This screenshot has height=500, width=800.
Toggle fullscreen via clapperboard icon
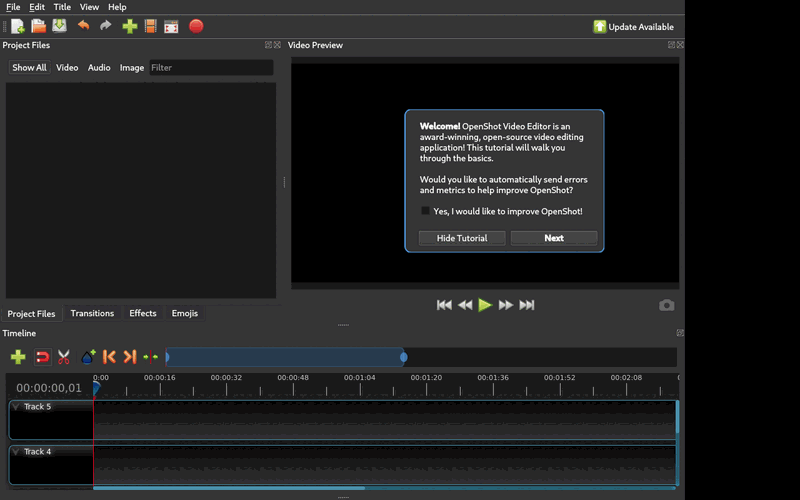(x=171, y=27)
